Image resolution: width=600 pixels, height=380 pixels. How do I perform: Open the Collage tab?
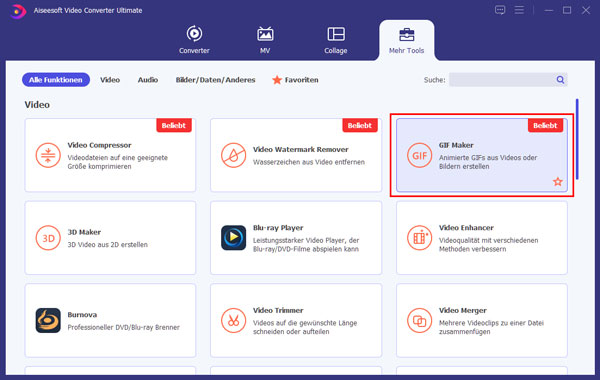336,40
